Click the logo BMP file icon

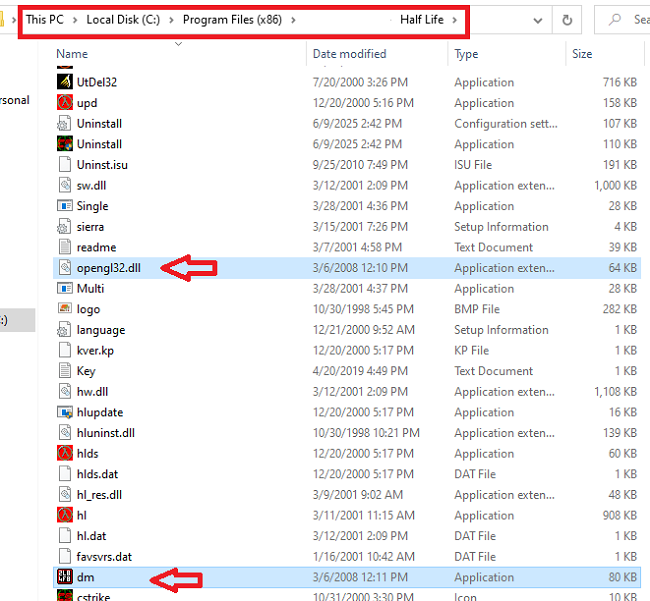[x=65, y=309]
